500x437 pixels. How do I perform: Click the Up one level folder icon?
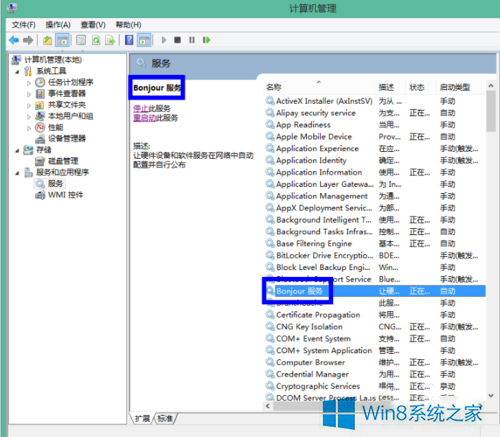point(47,40)
